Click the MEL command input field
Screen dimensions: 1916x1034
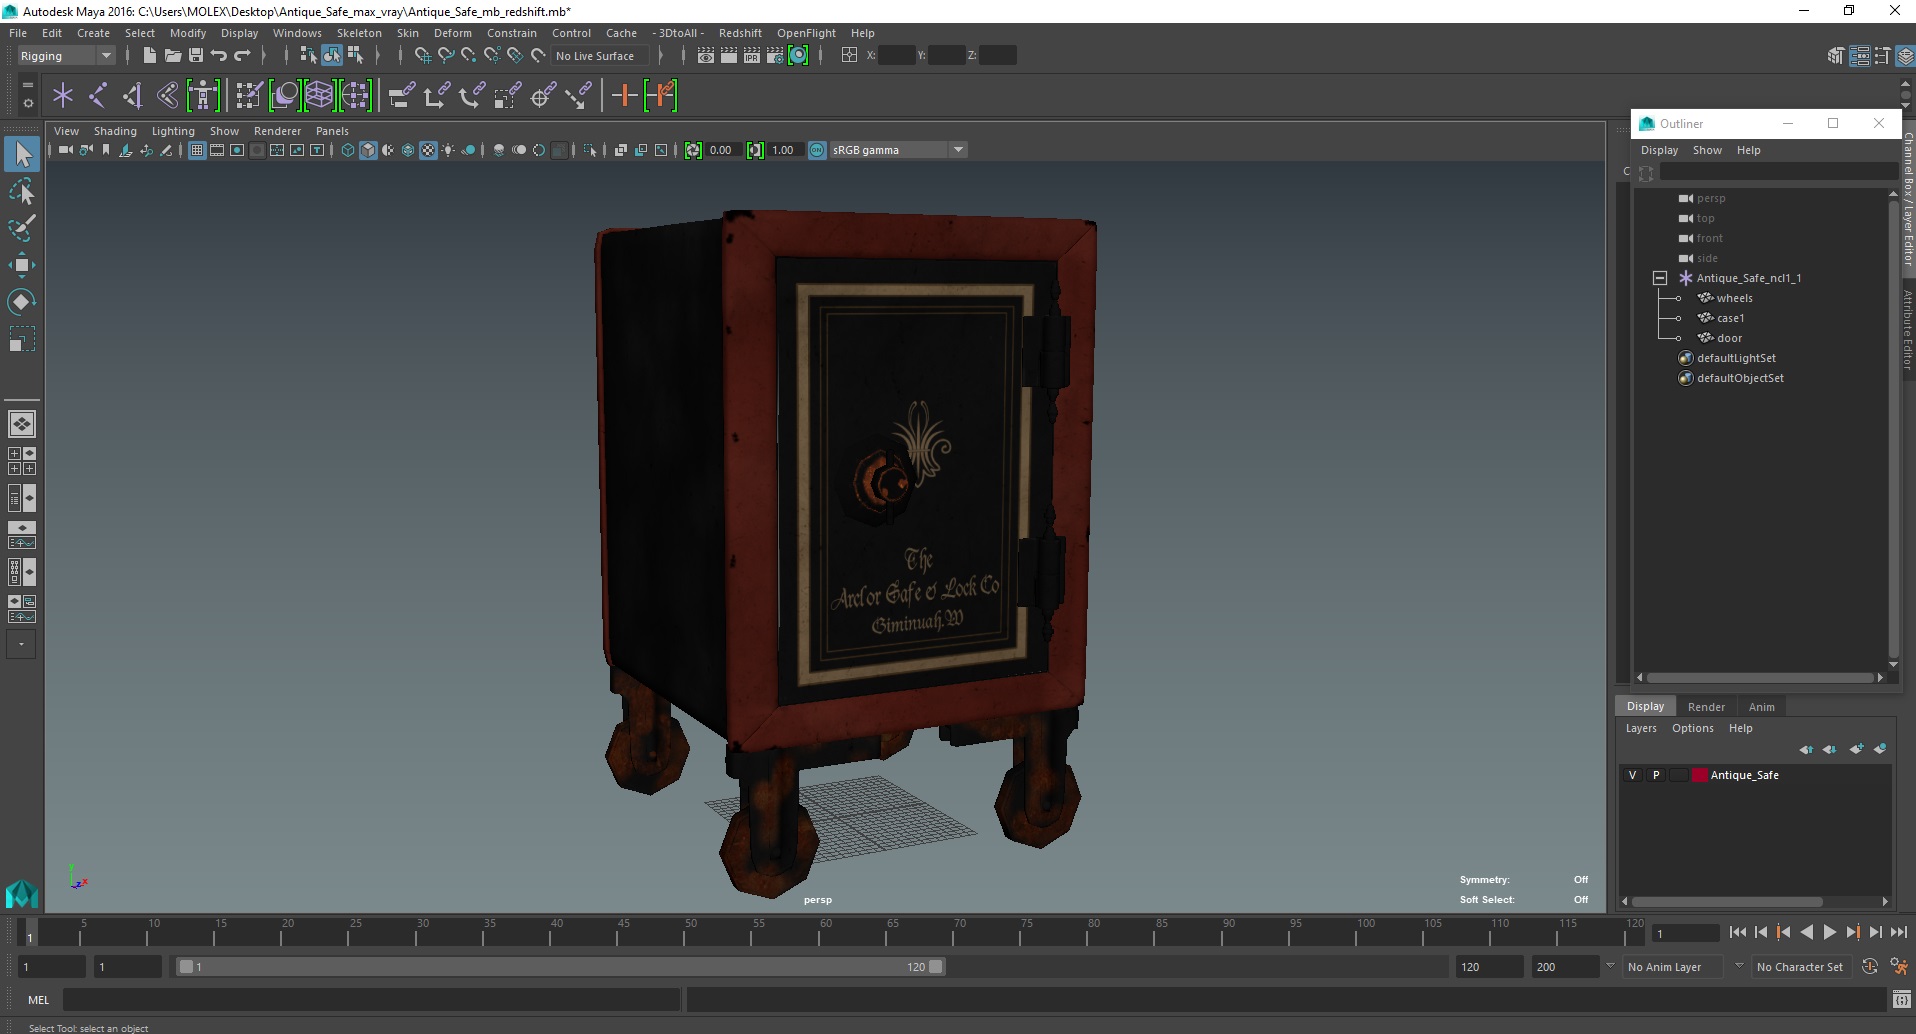(371, 999)
